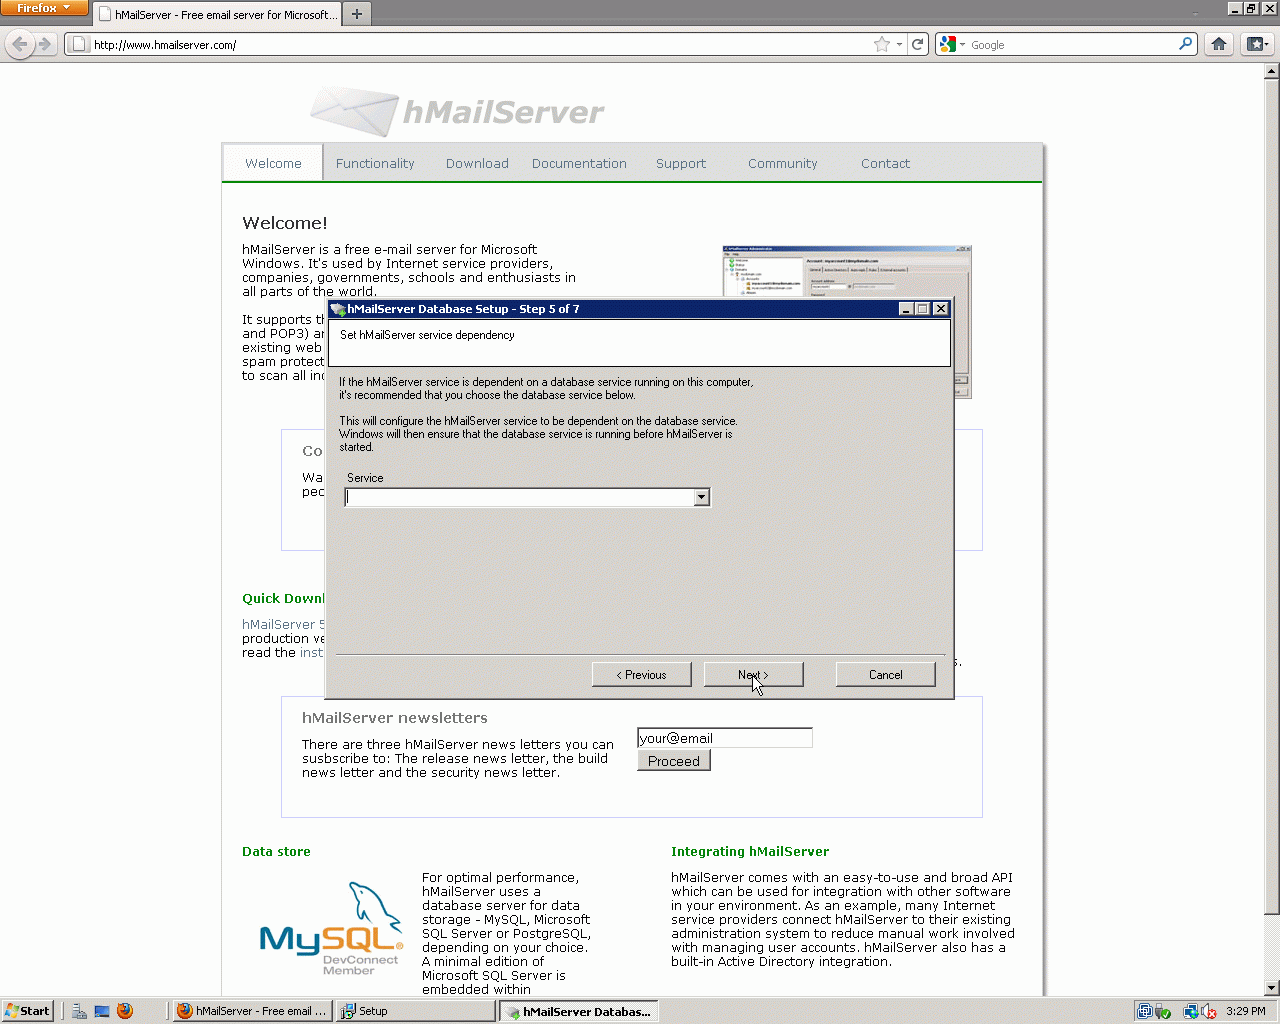Click the scrollbar up arrow
Screen dimensions: 1280x1024
click(x=1272, y=71)
